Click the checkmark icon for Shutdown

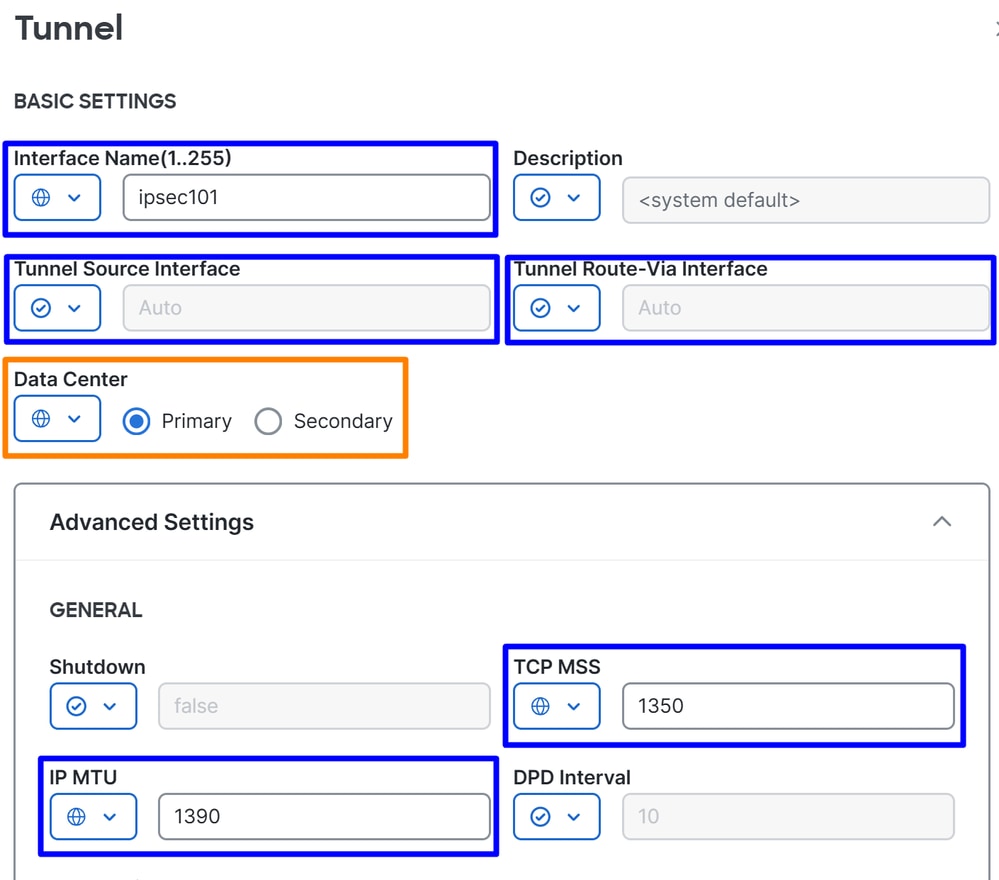point(76,706)
